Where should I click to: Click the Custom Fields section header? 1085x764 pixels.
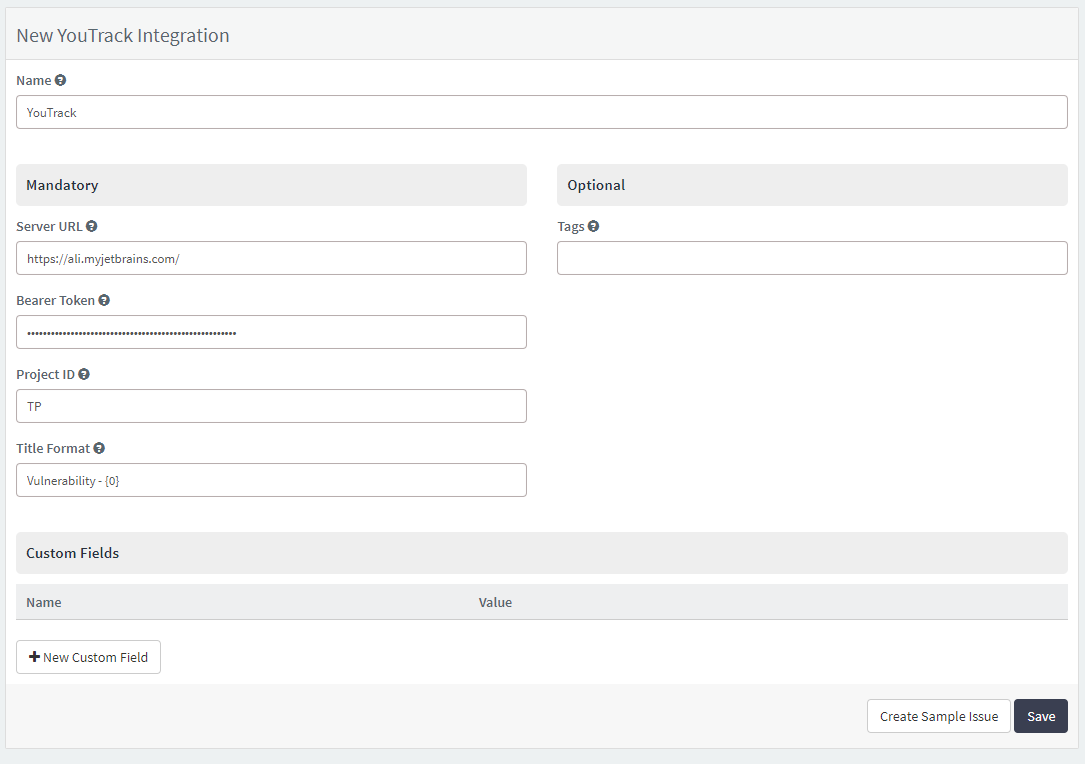(542, 553)
